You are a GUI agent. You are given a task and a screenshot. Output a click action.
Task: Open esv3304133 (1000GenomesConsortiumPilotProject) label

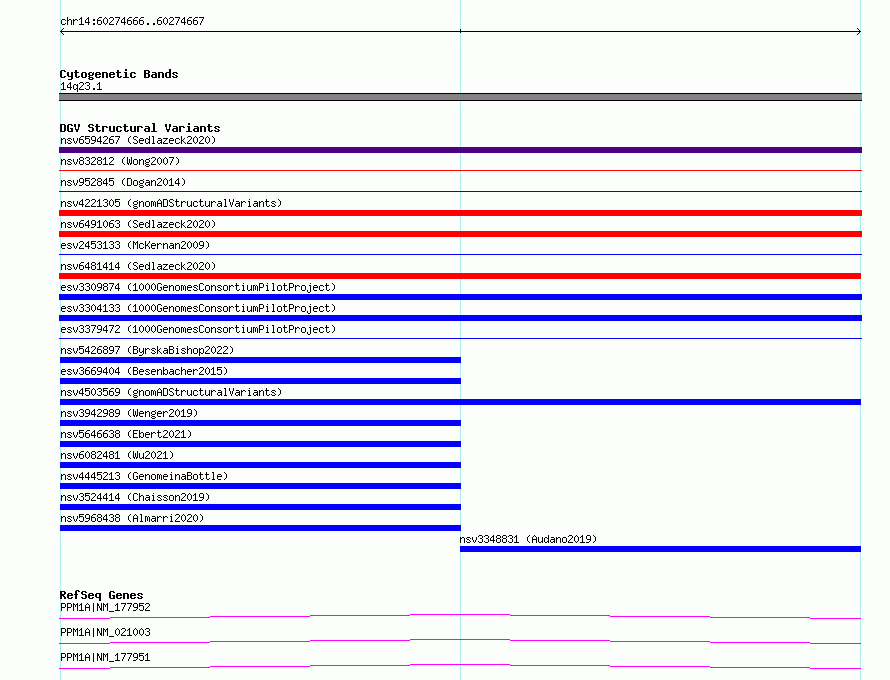pos(198,308)
